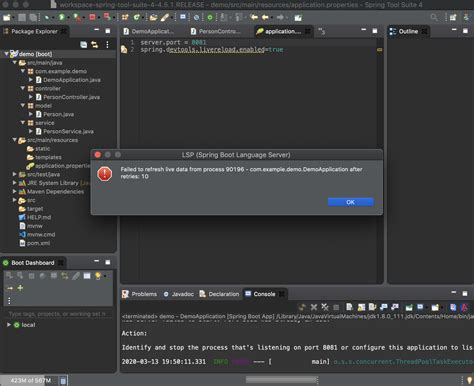Screen dimensions: 474x386
Task: Click the green Run button in toolbar
Action: click(62, 17)
